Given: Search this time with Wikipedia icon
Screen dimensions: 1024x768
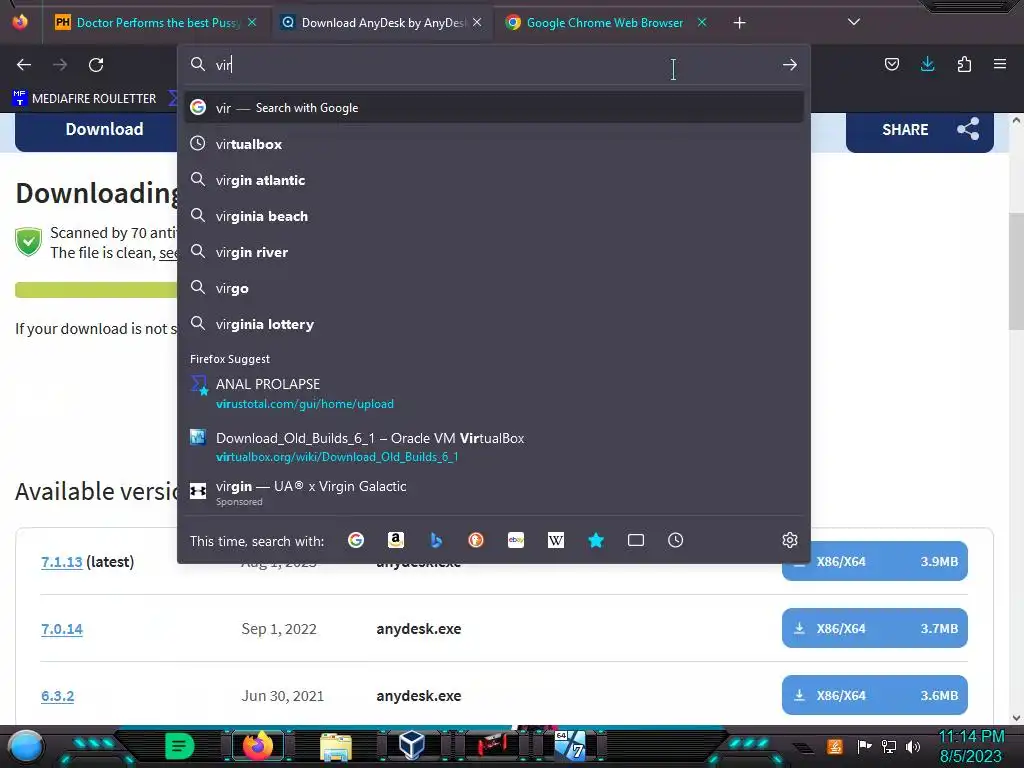Looking at the screenshot, I should click(x=556, y=540).
